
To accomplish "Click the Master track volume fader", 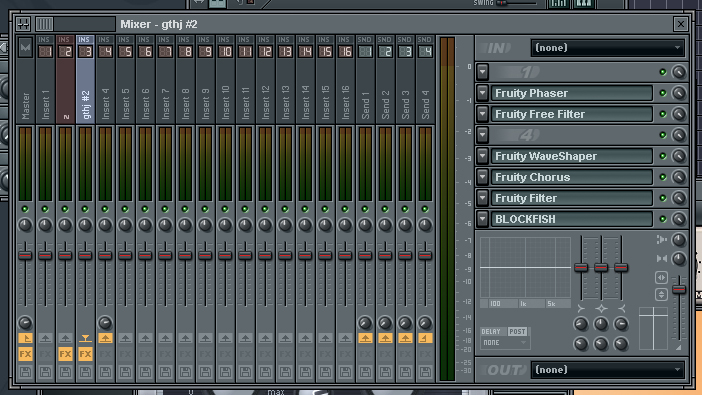I will click(x=25, y=255).
